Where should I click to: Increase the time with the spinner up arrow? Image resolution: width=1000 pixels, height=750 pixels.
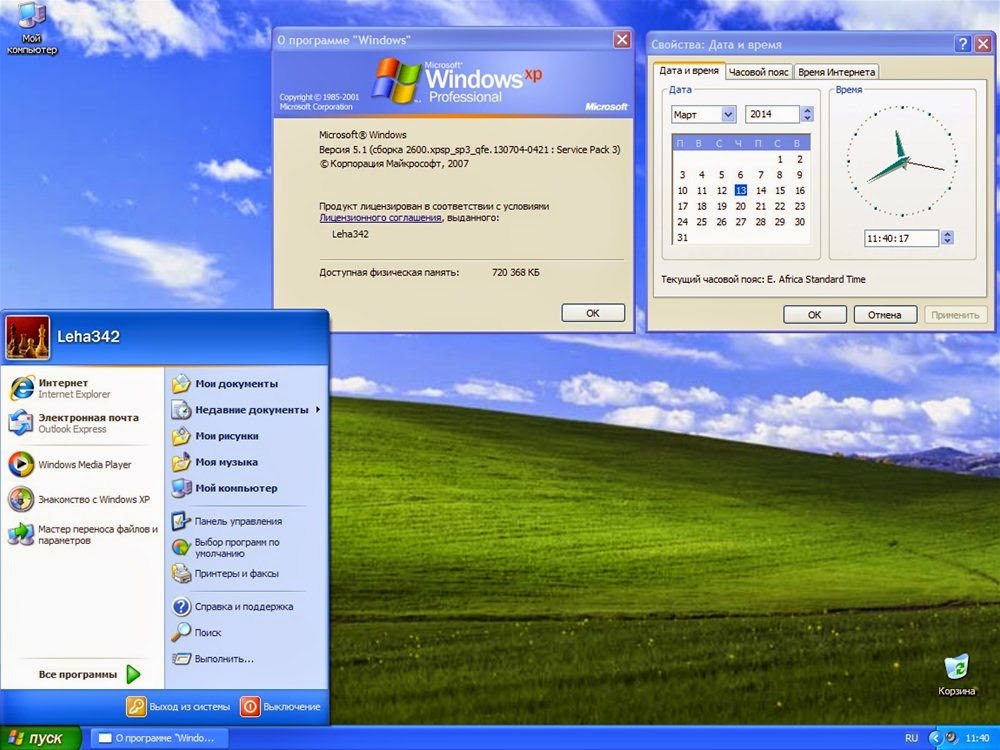[x=947, y=234]
